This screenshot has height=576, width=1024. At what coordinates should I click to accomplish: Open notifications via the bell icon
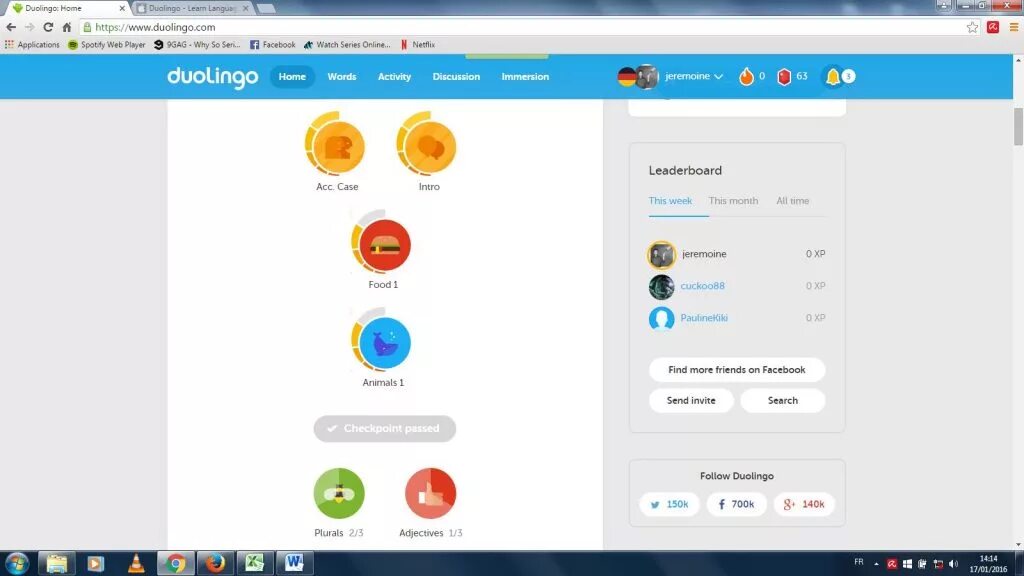tap(833, 75)
